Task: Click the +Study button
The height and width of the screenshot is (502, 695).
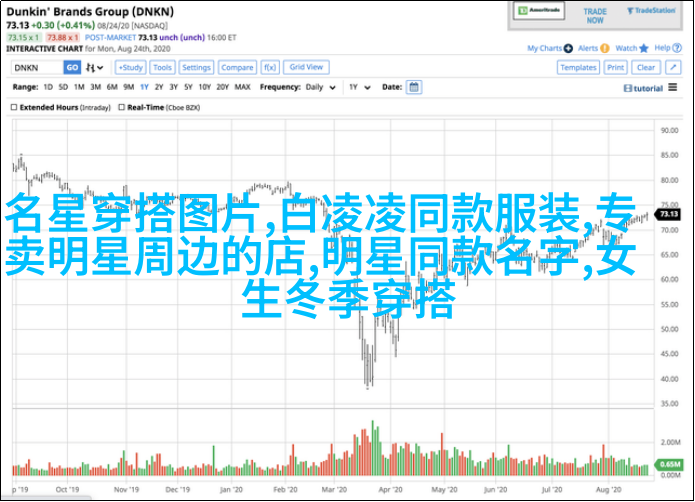Action: (x=130, y=67)
